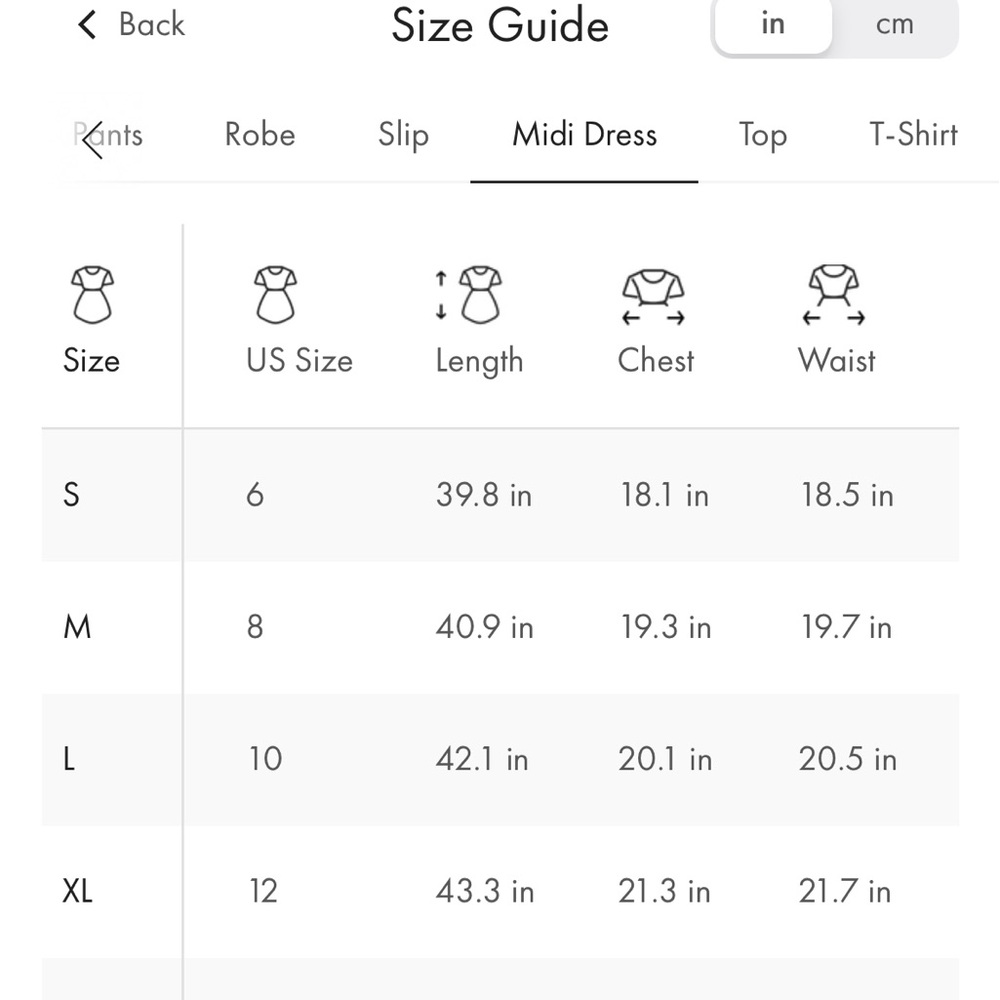Select the S size row
Screen dimensions: 1000x1000
click(x=500, y=495)
